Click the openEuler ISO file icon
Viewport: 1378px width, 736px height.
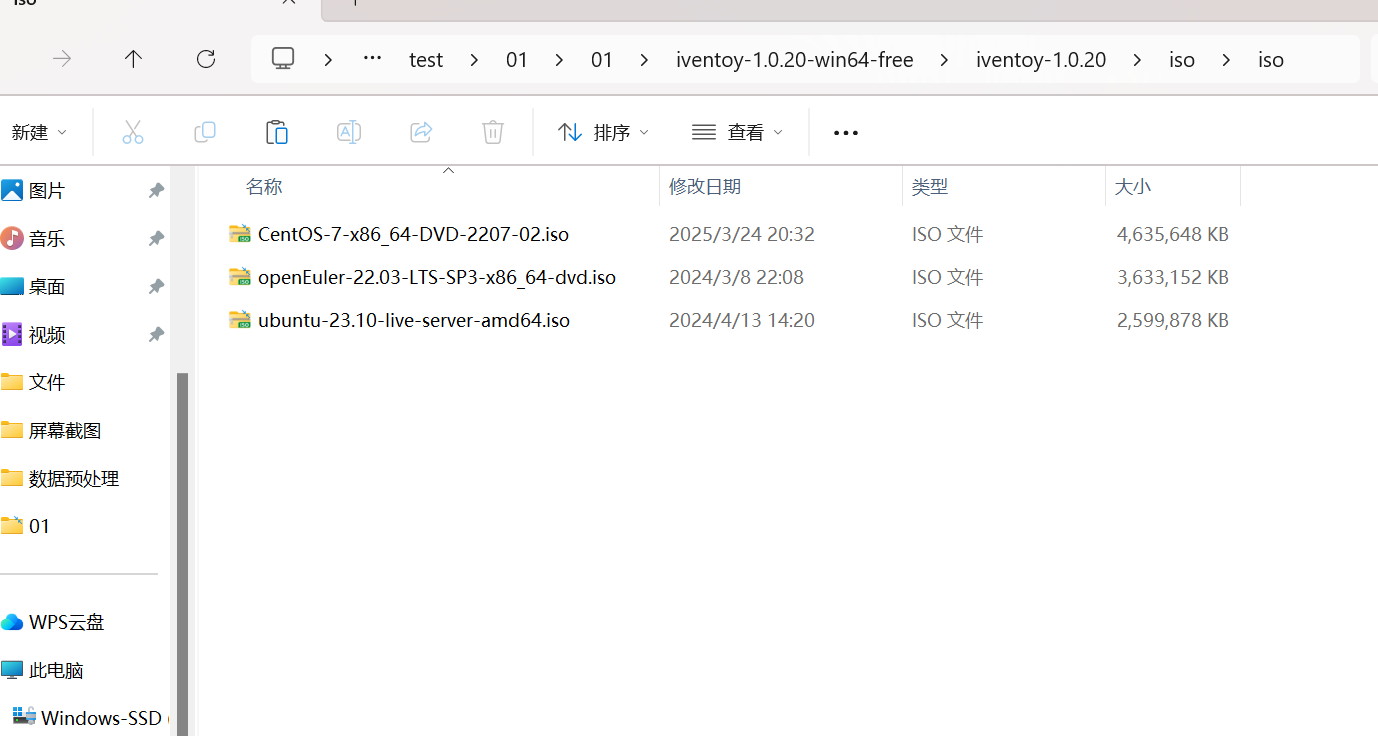tap(239, 277)
